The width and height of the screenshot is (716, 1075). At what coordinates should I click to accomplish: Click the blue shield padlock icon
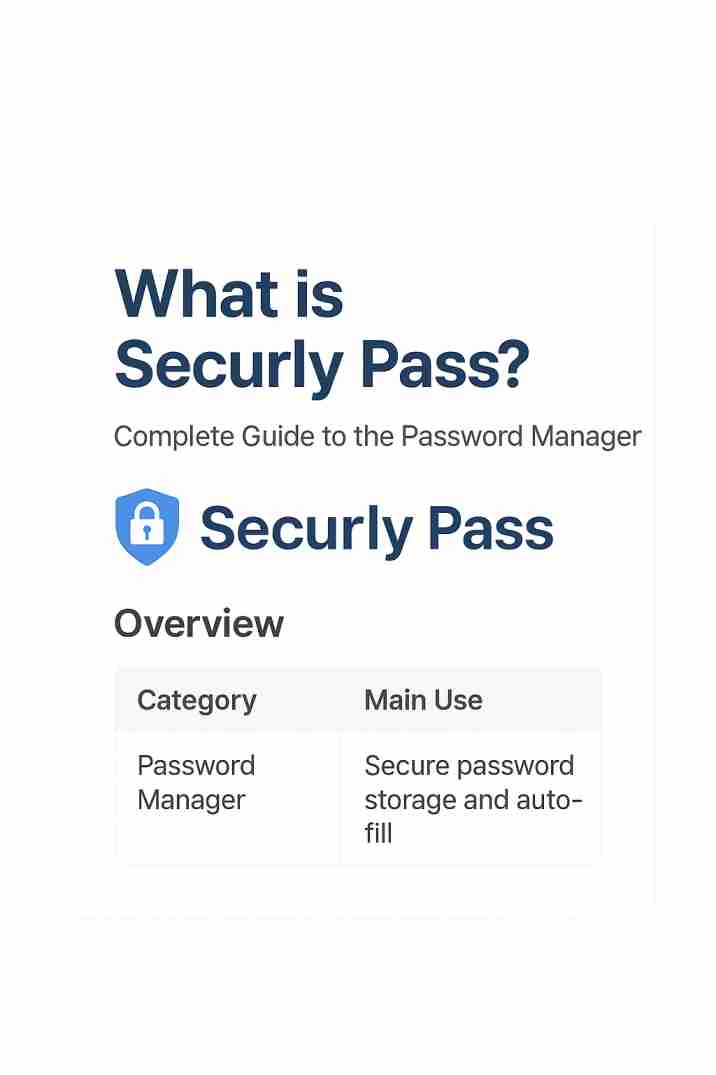[x=147, y=527]
